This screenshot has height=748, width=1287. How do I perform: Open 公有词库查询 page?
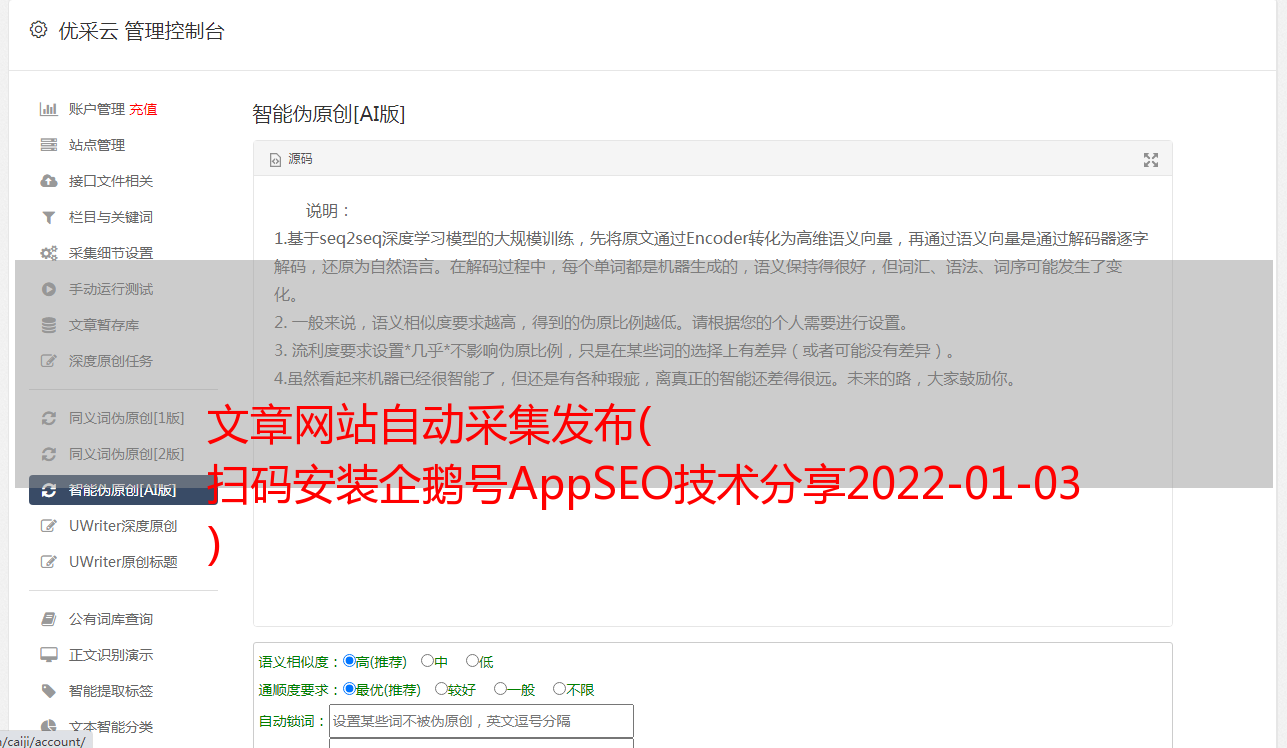111,619
